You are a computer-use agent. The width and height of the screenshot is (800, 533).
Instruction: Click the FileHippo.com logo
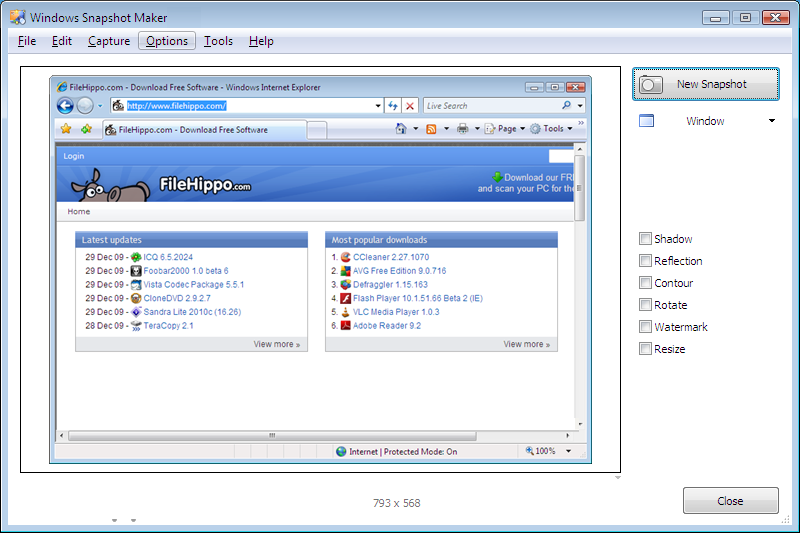click(205, 185)
